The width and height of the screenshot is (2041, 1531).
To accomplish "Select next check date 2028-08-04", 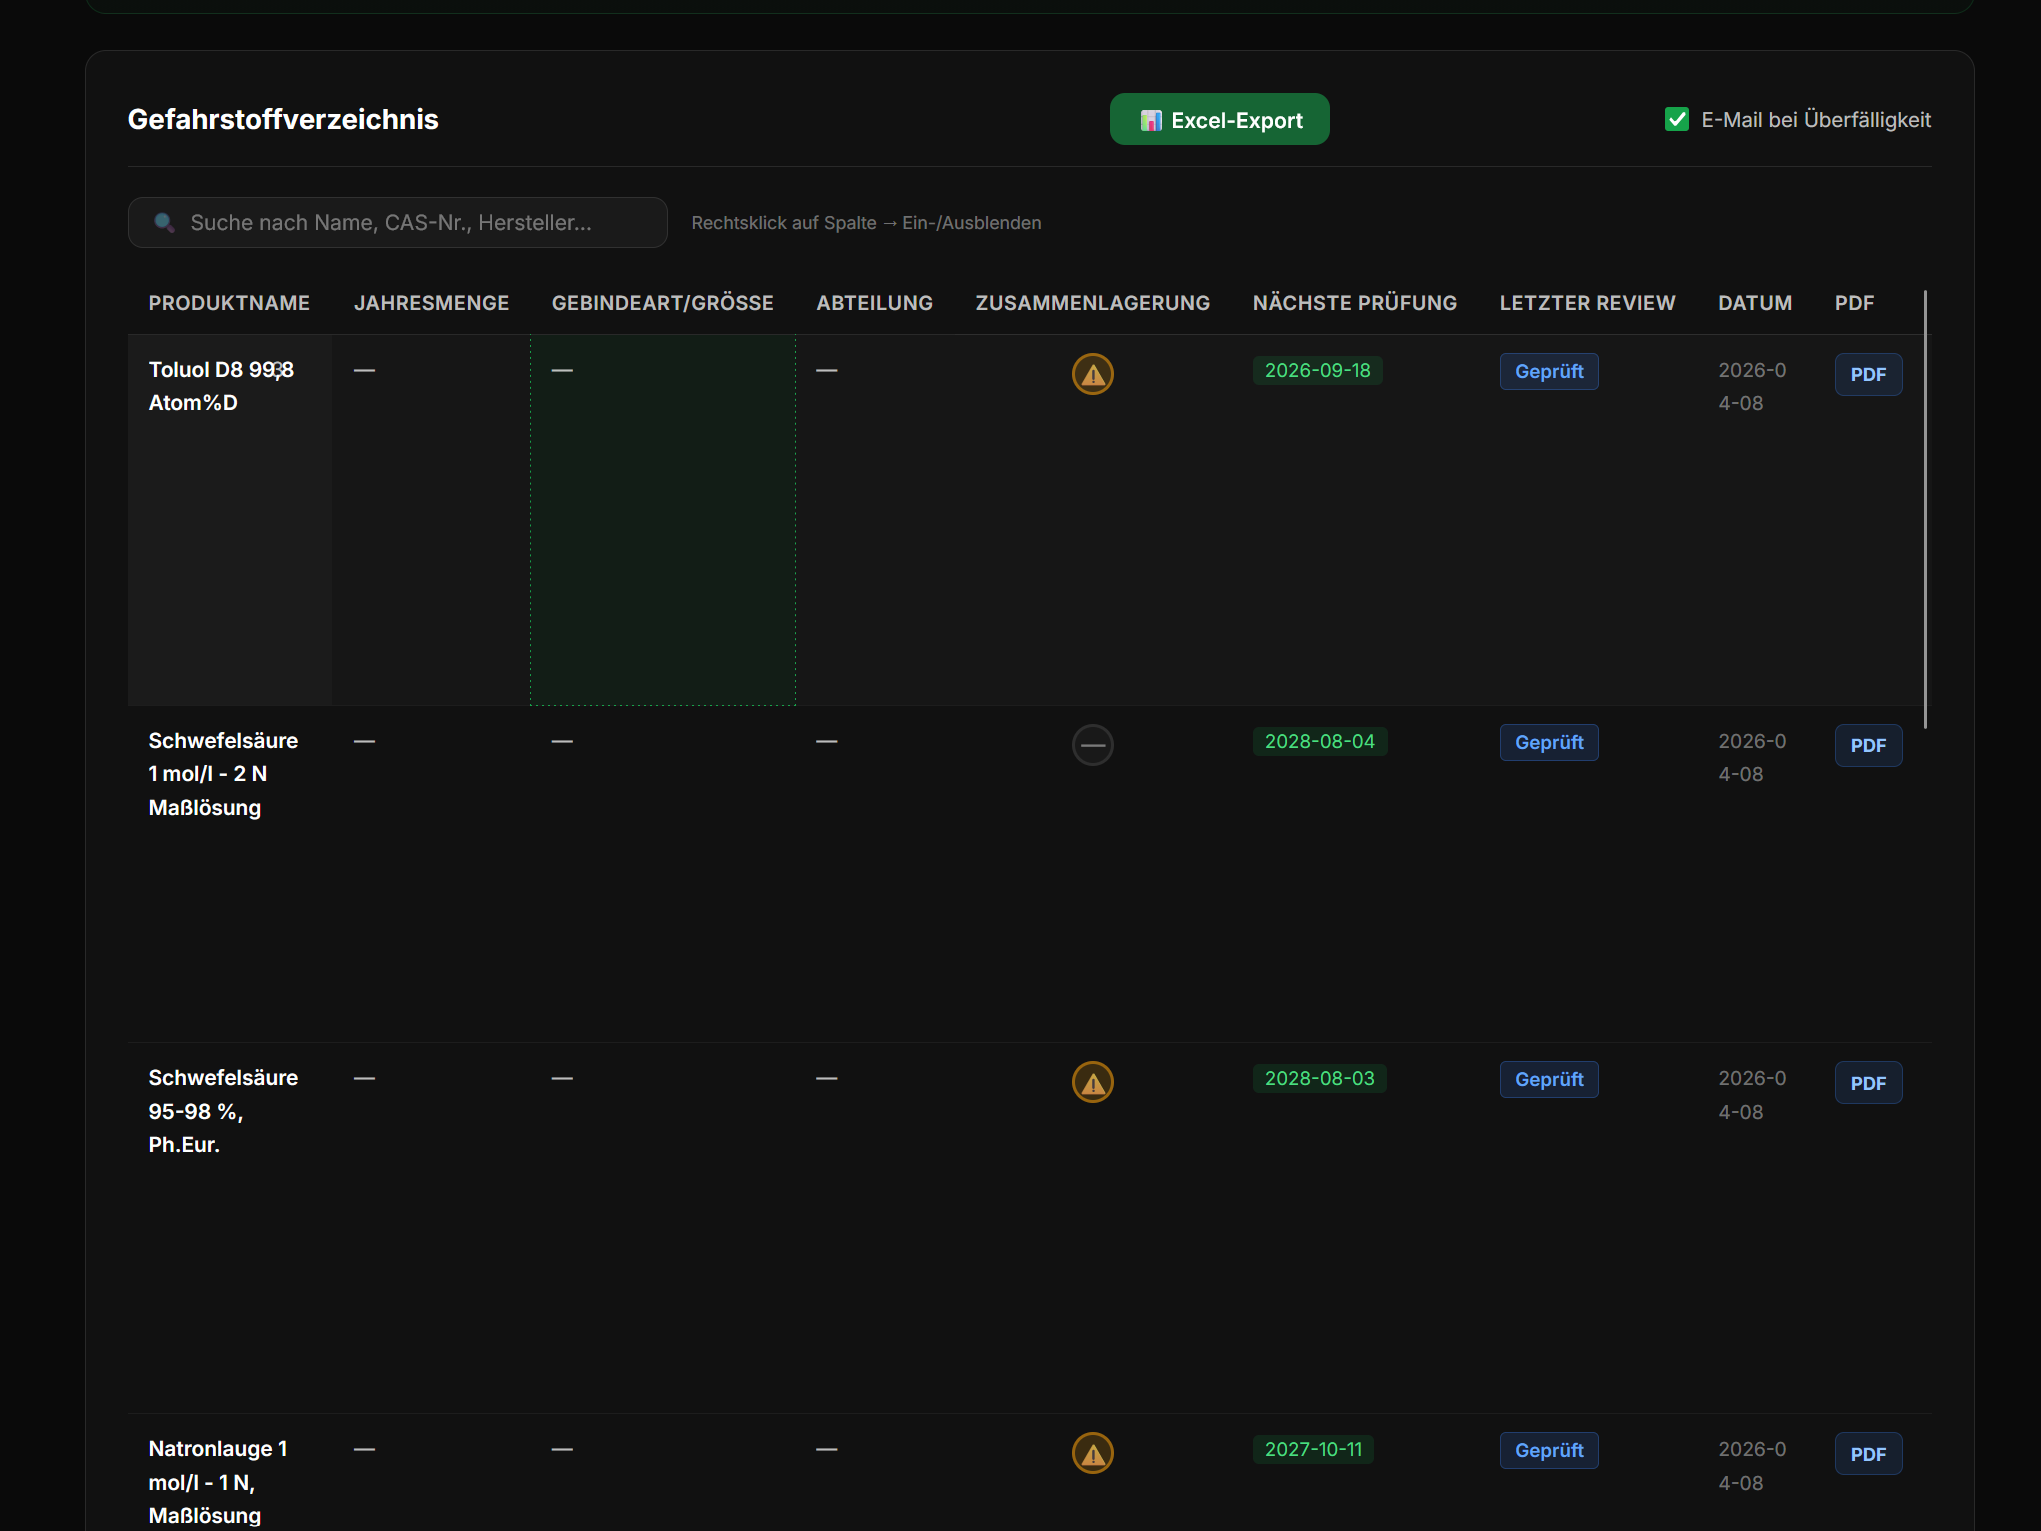I will click(1319, 741).
